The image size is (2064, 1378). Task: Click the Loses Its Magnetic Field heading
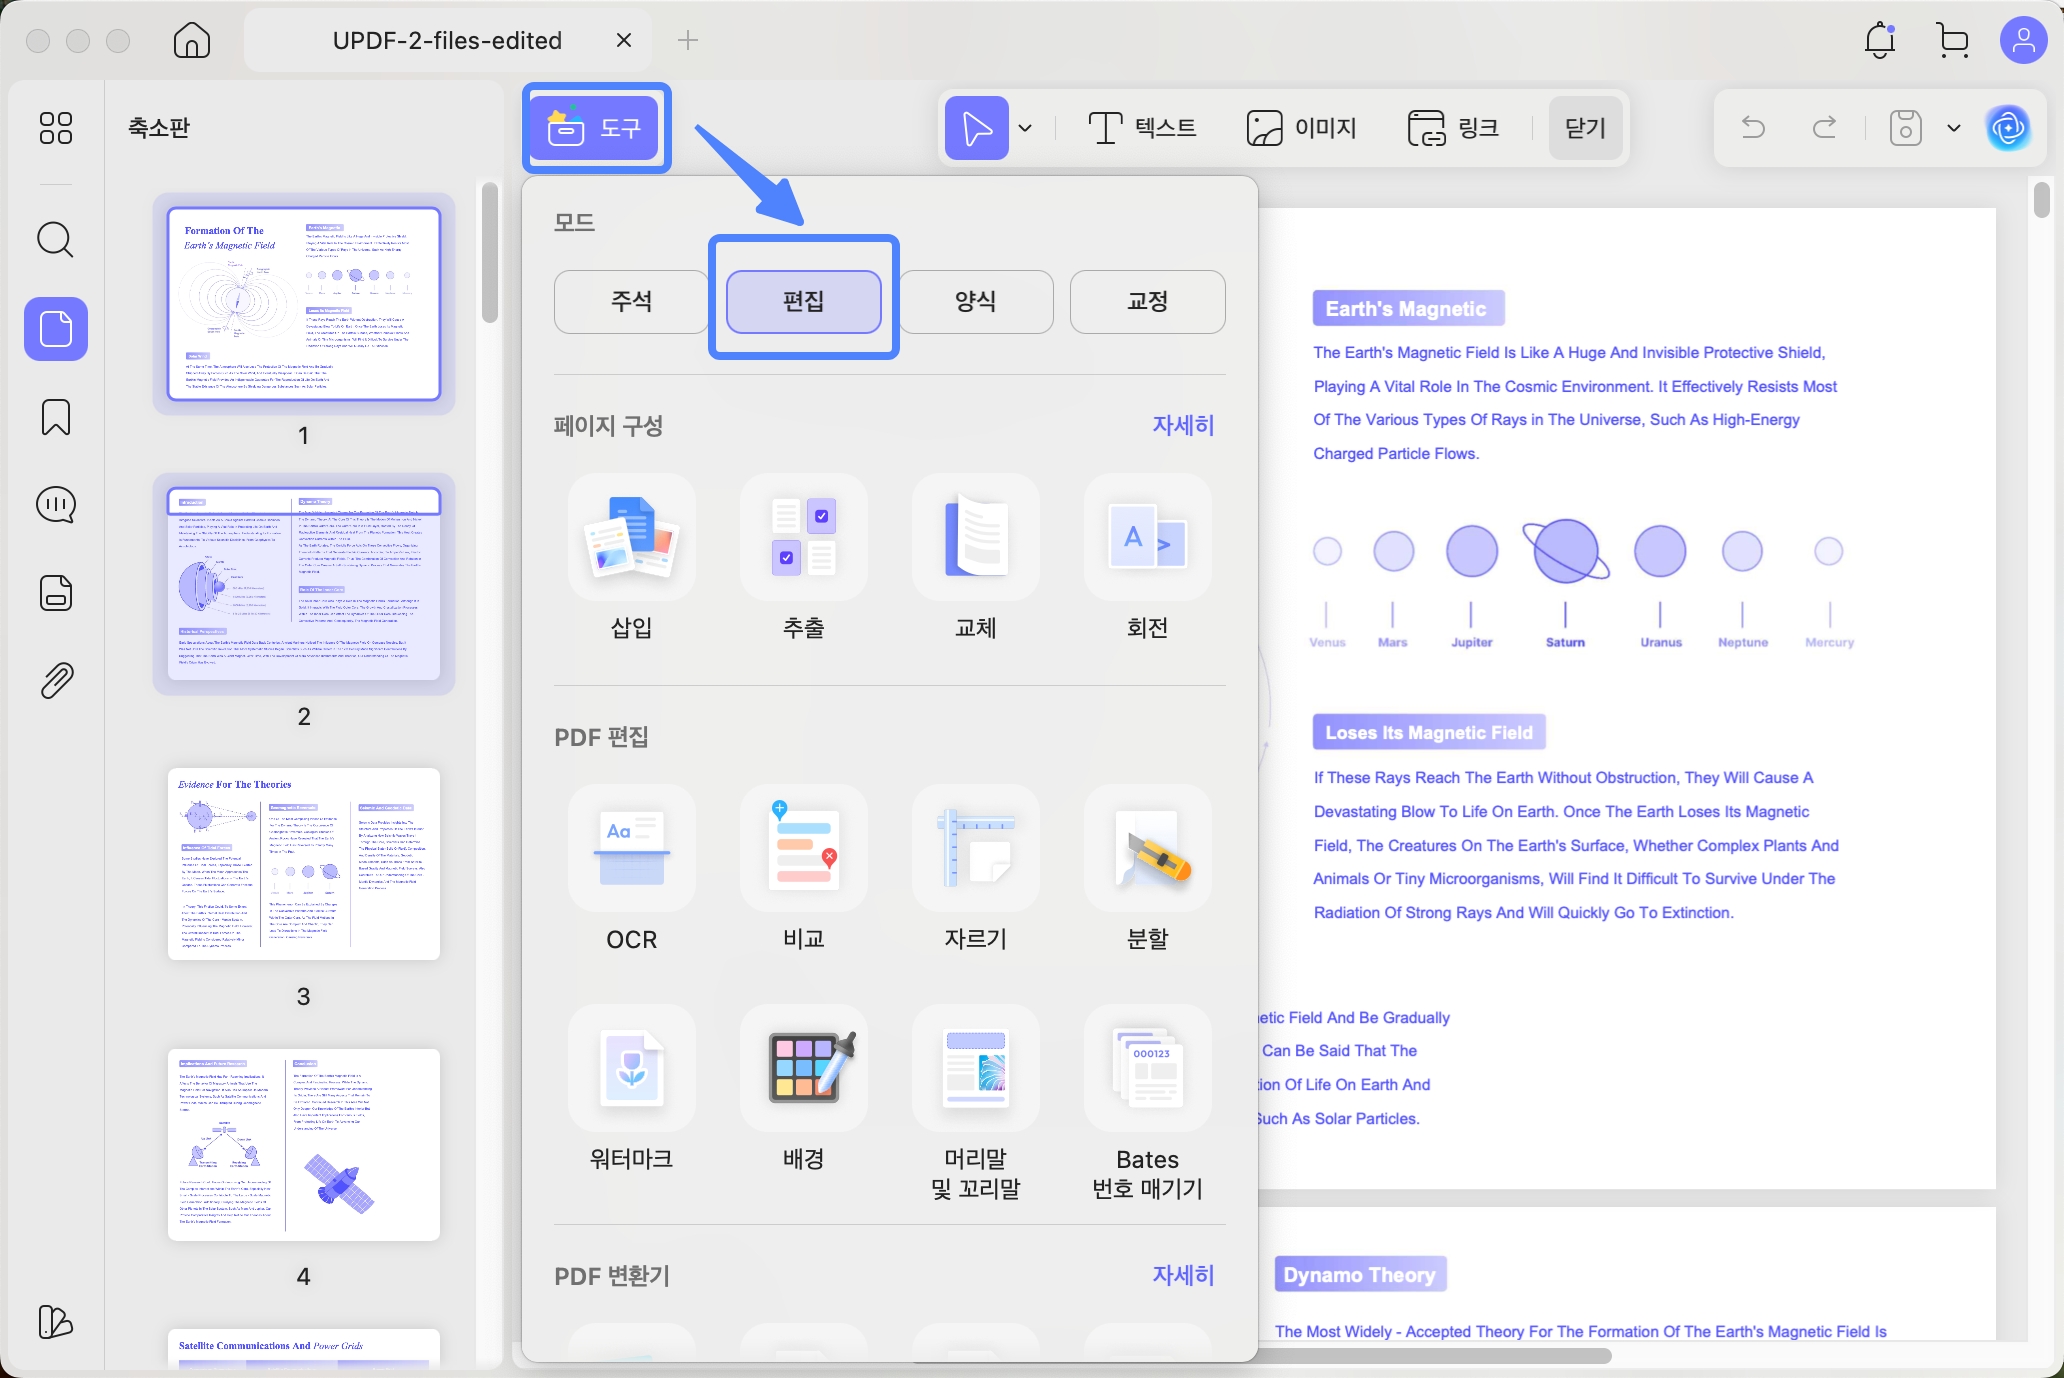1429,733
